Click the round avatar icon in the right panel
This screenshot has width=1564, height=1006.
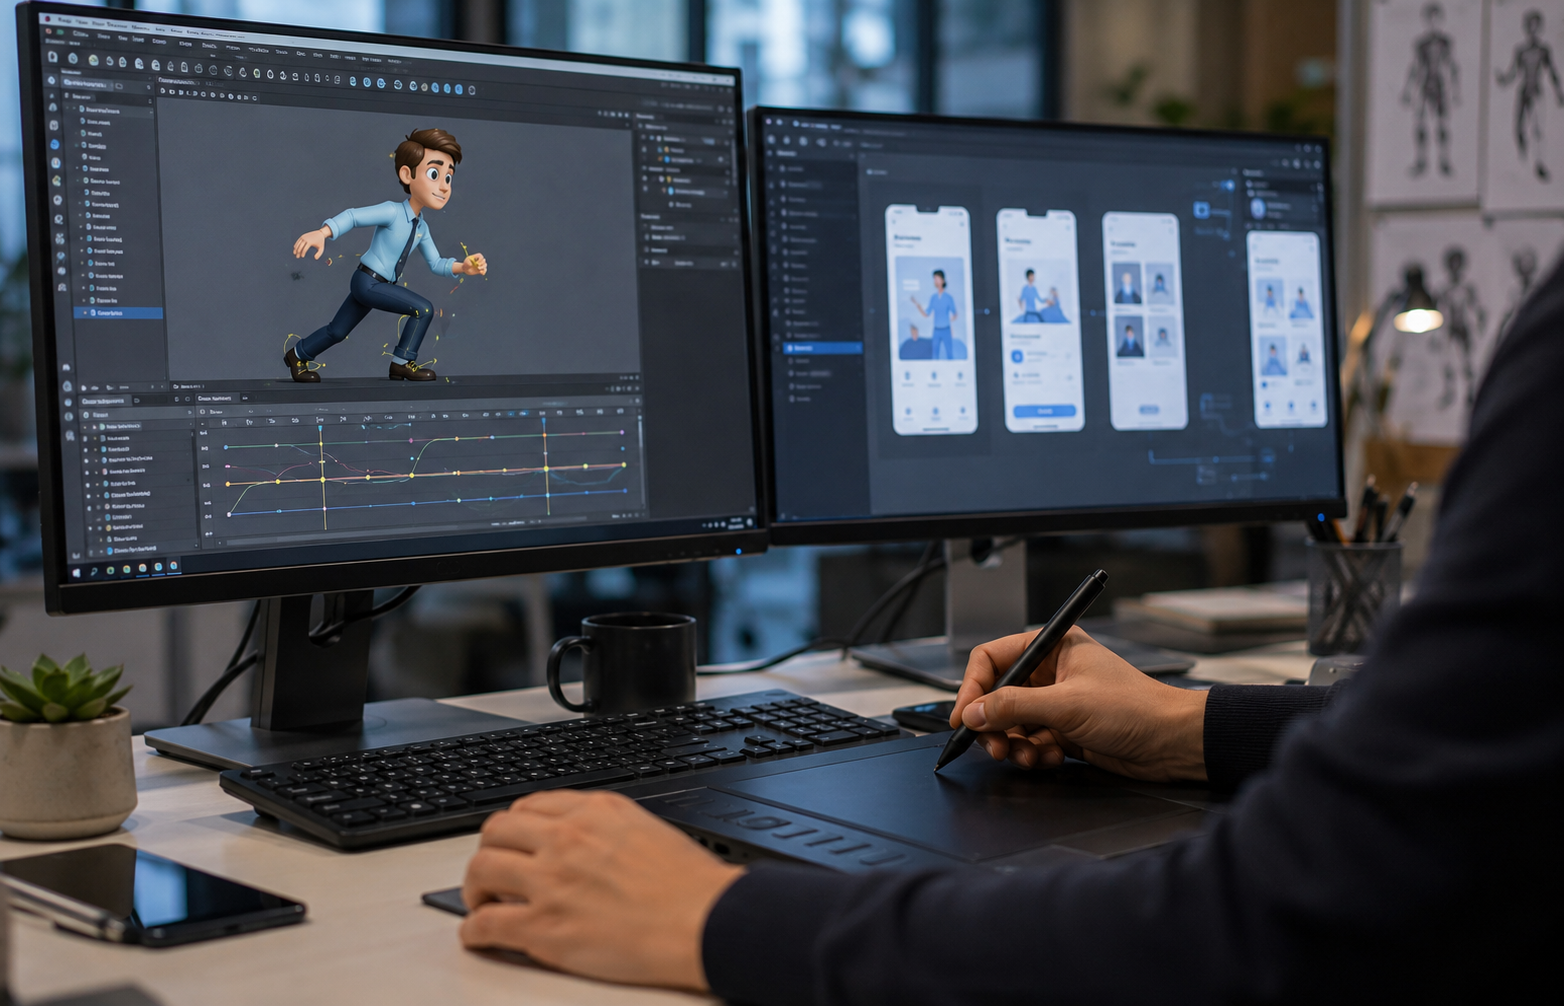point(1258,208)
